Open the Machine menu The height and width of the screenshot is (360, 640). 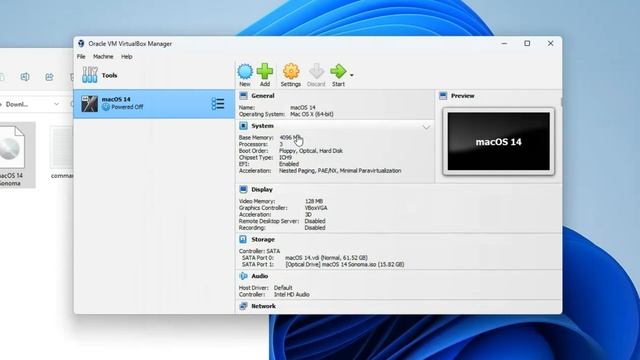103,57
